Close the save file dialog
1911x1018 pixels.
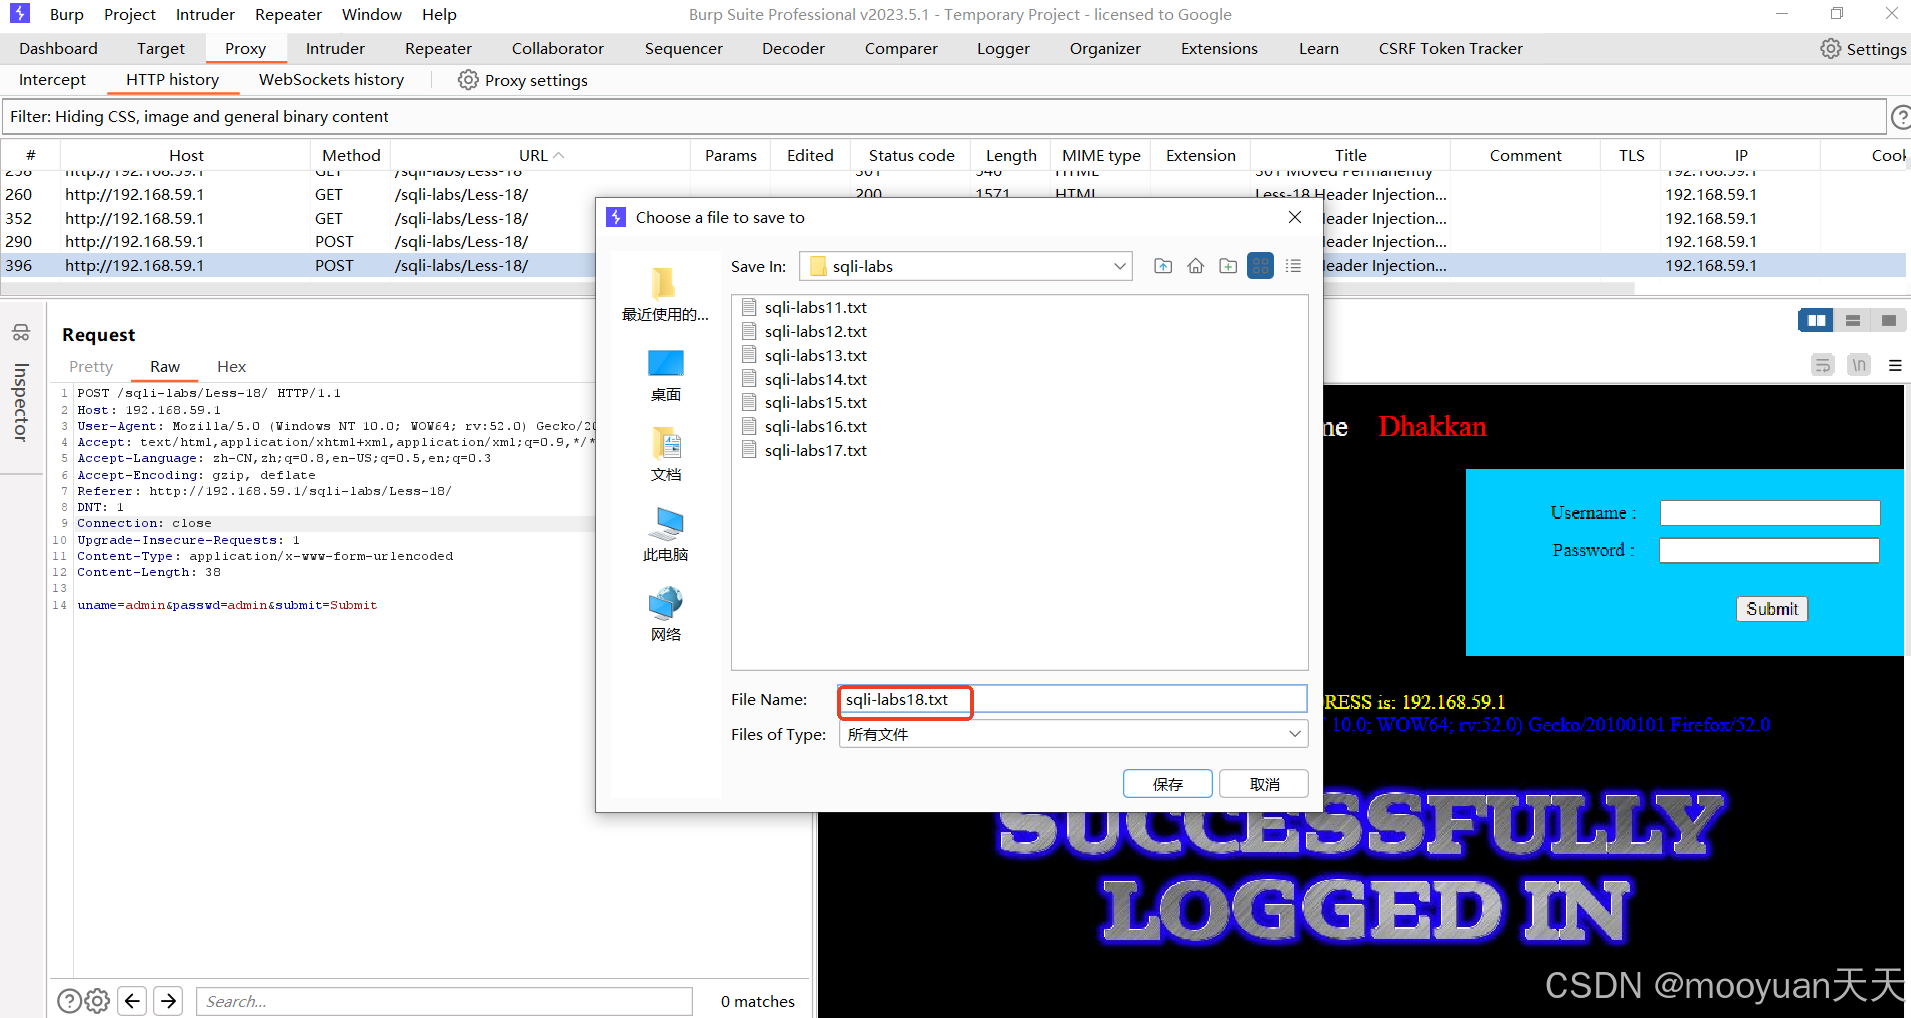(1295, 217)
